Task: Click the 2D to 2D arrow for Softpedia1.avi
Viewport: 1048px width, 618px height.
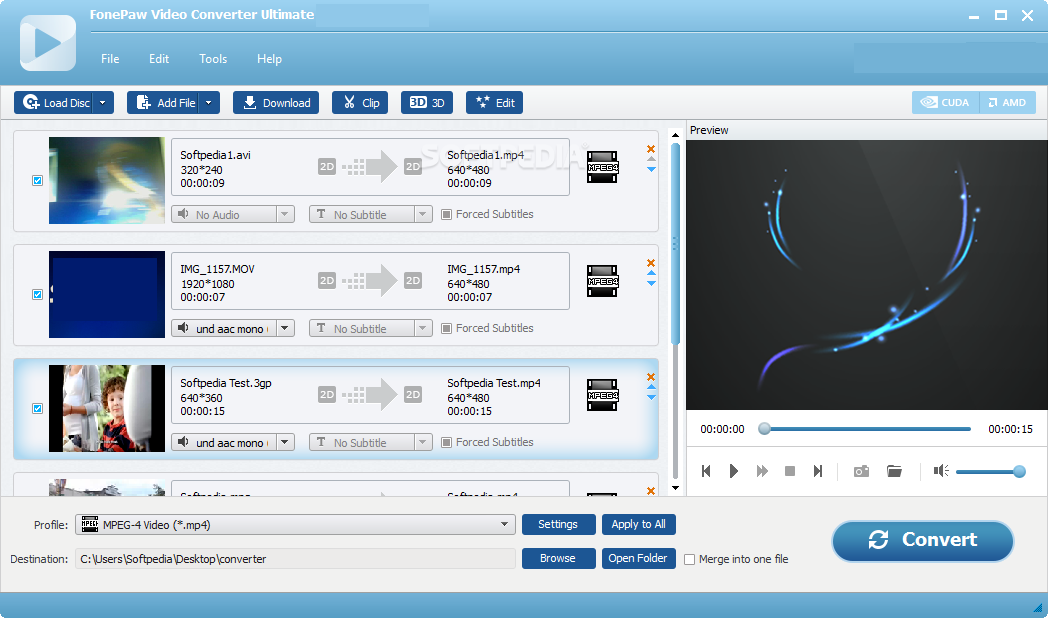Action: pos(370,167)
